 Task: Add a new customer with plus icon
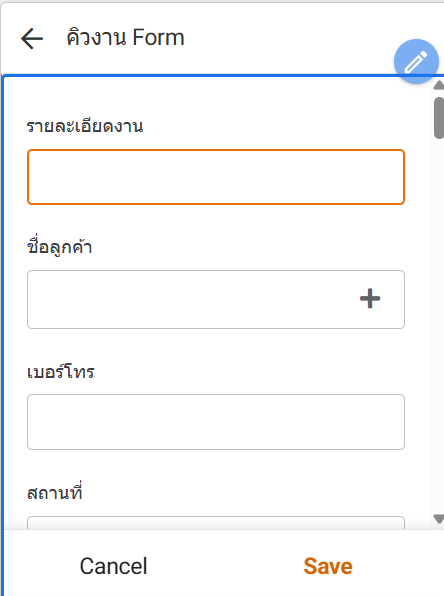[370, 299]
